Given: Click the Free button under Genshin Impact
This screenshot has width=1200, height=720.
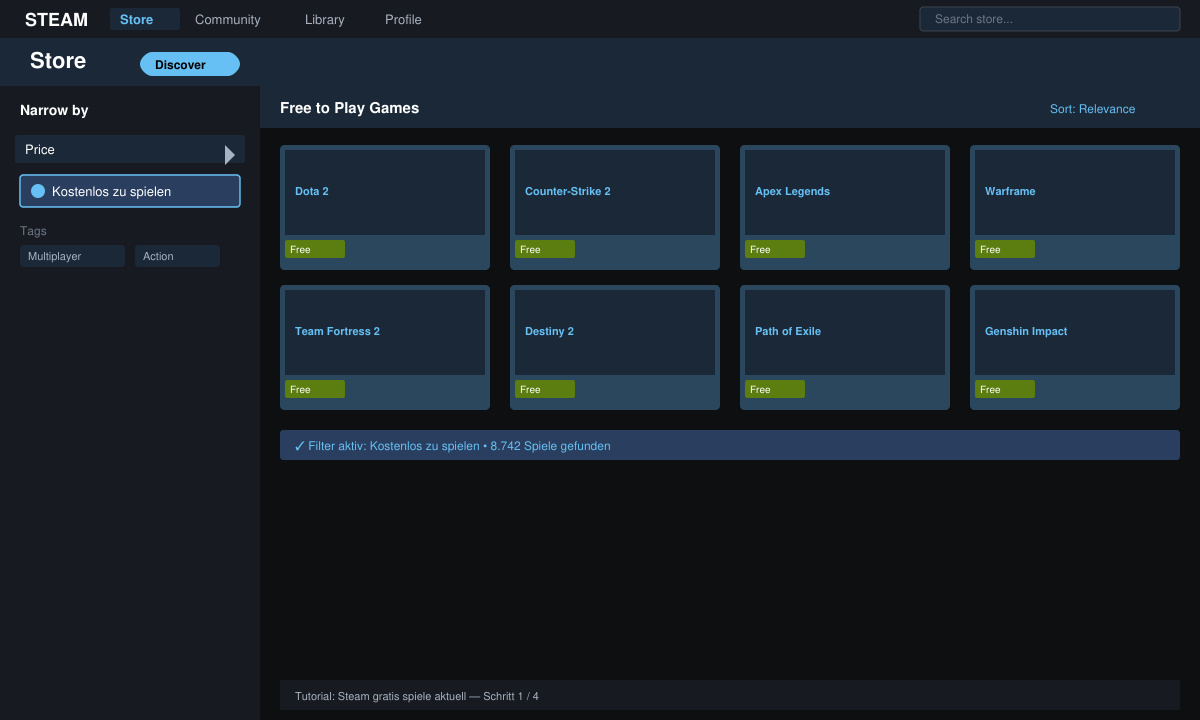Looking at the screenshot, I should coord(1005,389).
